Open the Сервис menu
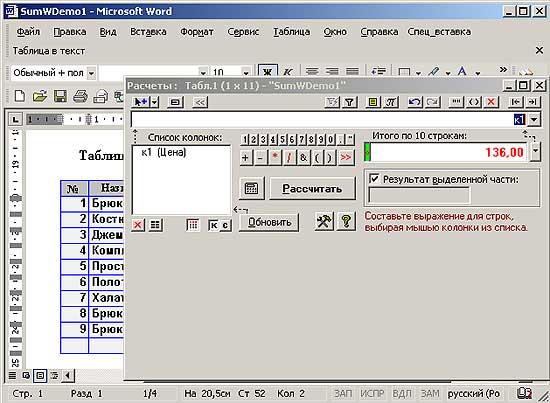 tap(243, 32)
